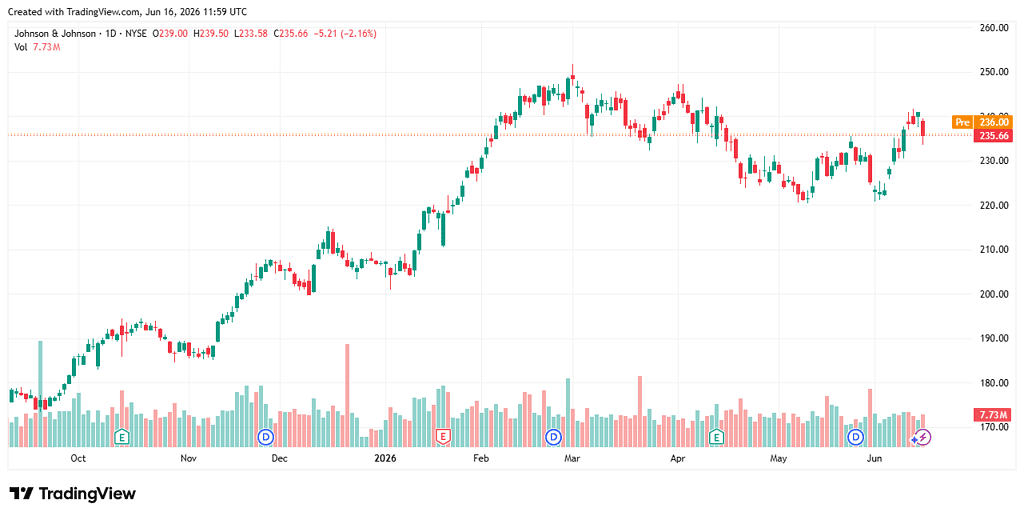
Task: Click the Dec label on time axis
Action: [x=279, y=459]
